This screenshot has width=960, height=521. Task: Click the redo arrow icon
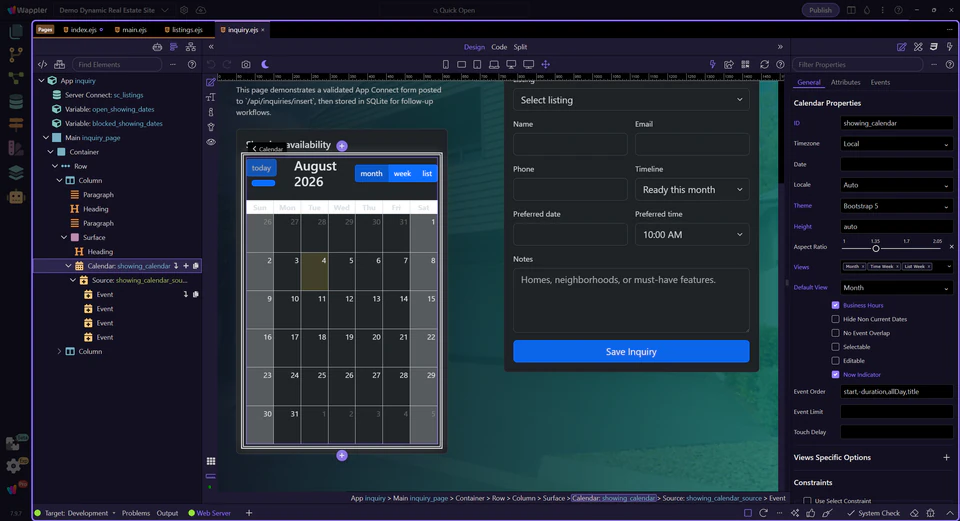coord(227,64)
